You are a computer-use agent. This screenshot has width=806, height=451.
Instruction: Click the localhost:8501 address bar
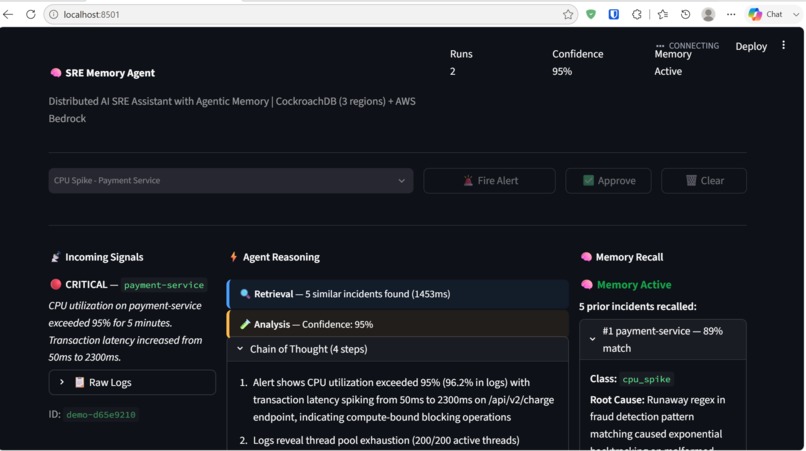click(x=308, y=14)
